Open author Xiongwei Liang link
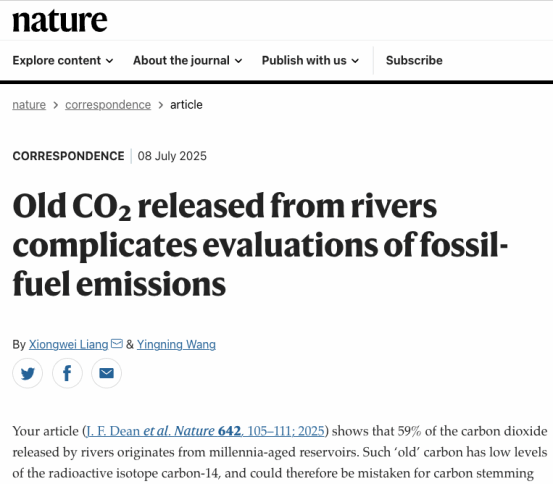 click(x=69, y=344)
